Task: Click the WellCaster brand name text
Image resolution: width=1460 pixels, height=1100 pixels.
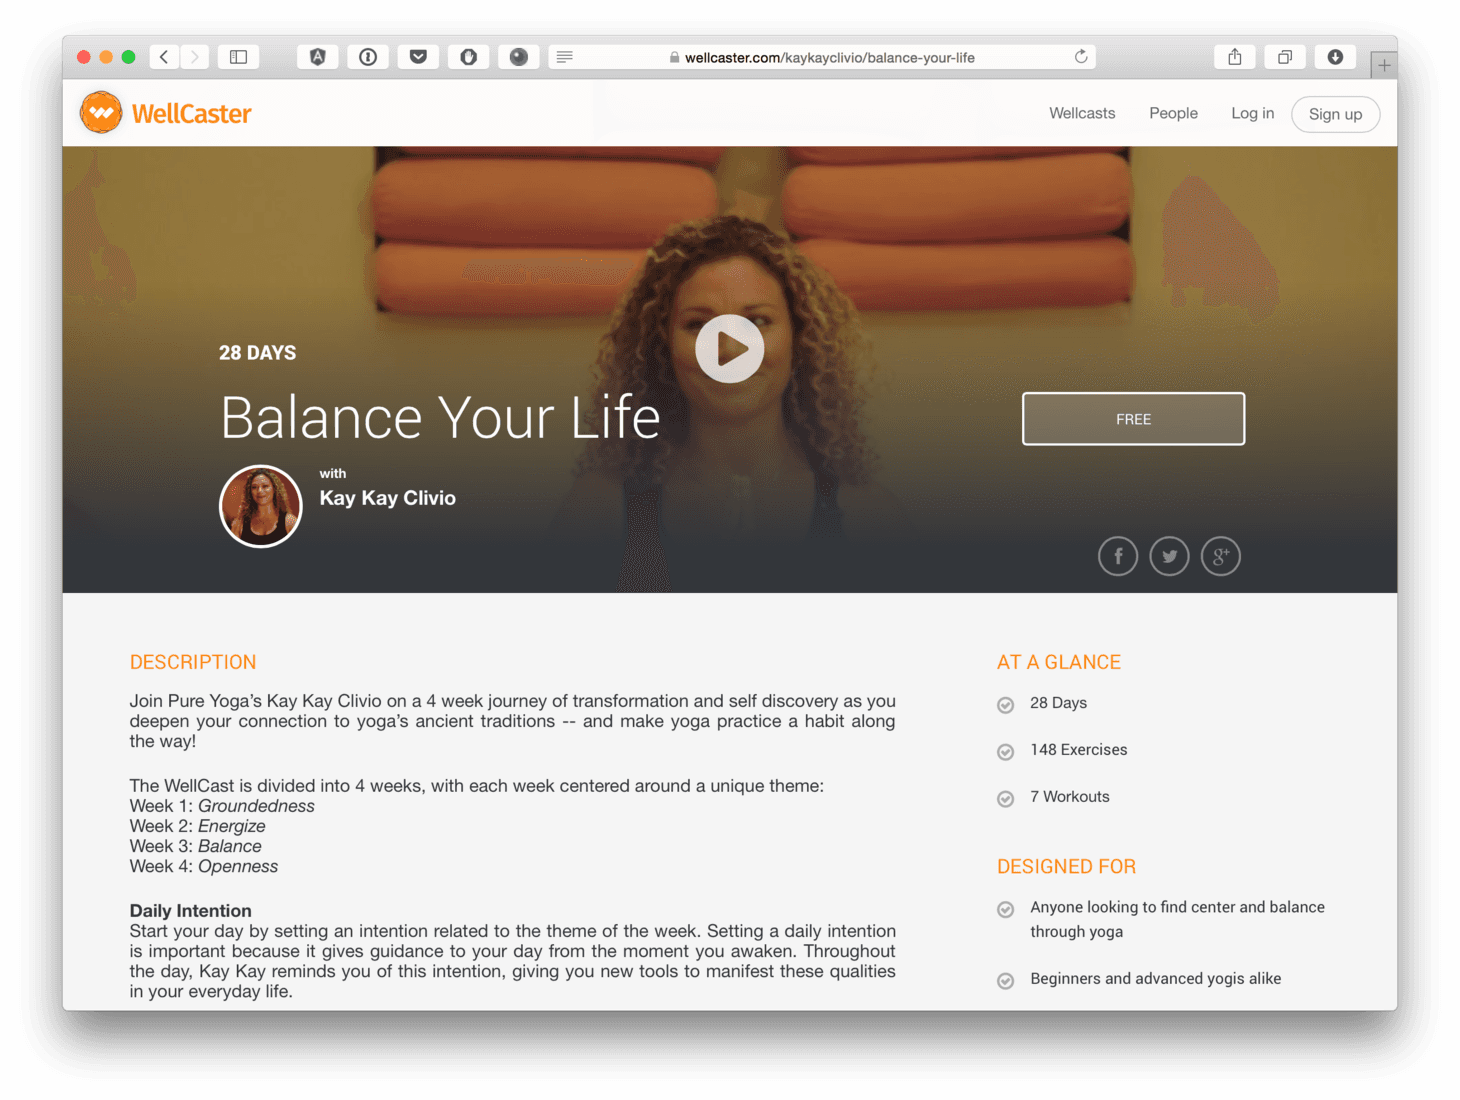Action: click(x=191, y=114)
